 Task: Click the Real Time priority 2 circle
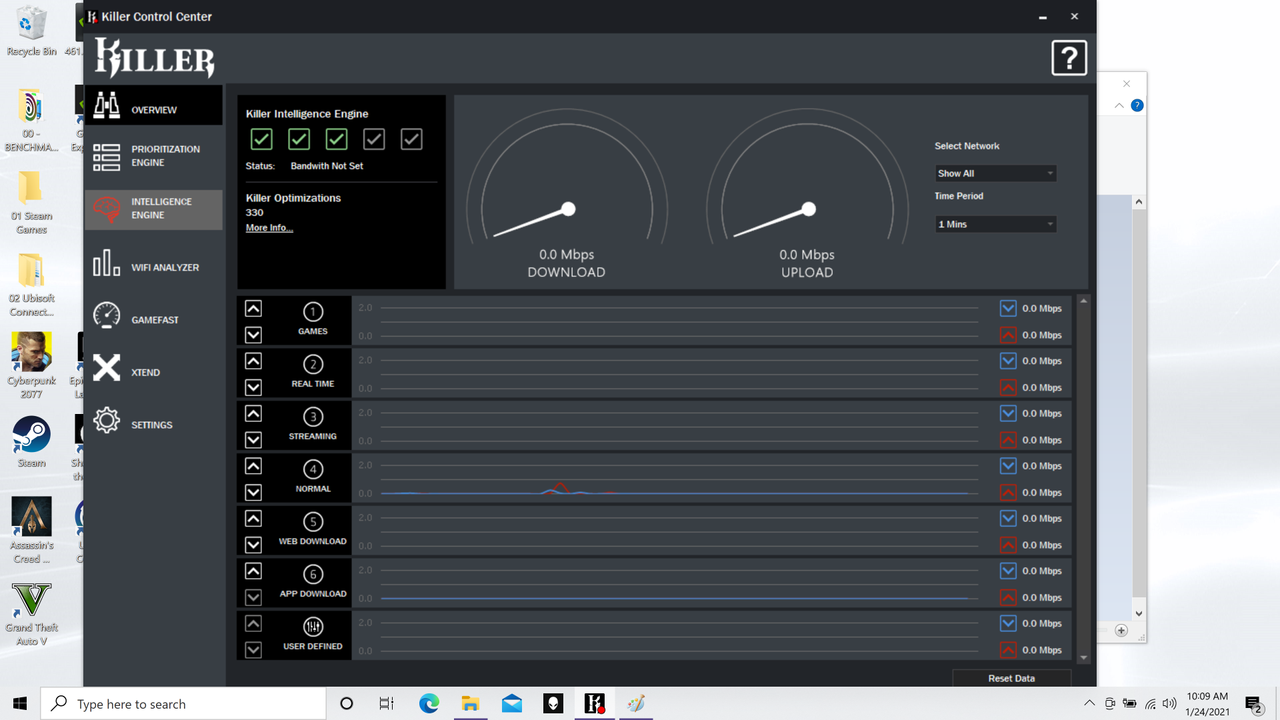tap(313, 365)
